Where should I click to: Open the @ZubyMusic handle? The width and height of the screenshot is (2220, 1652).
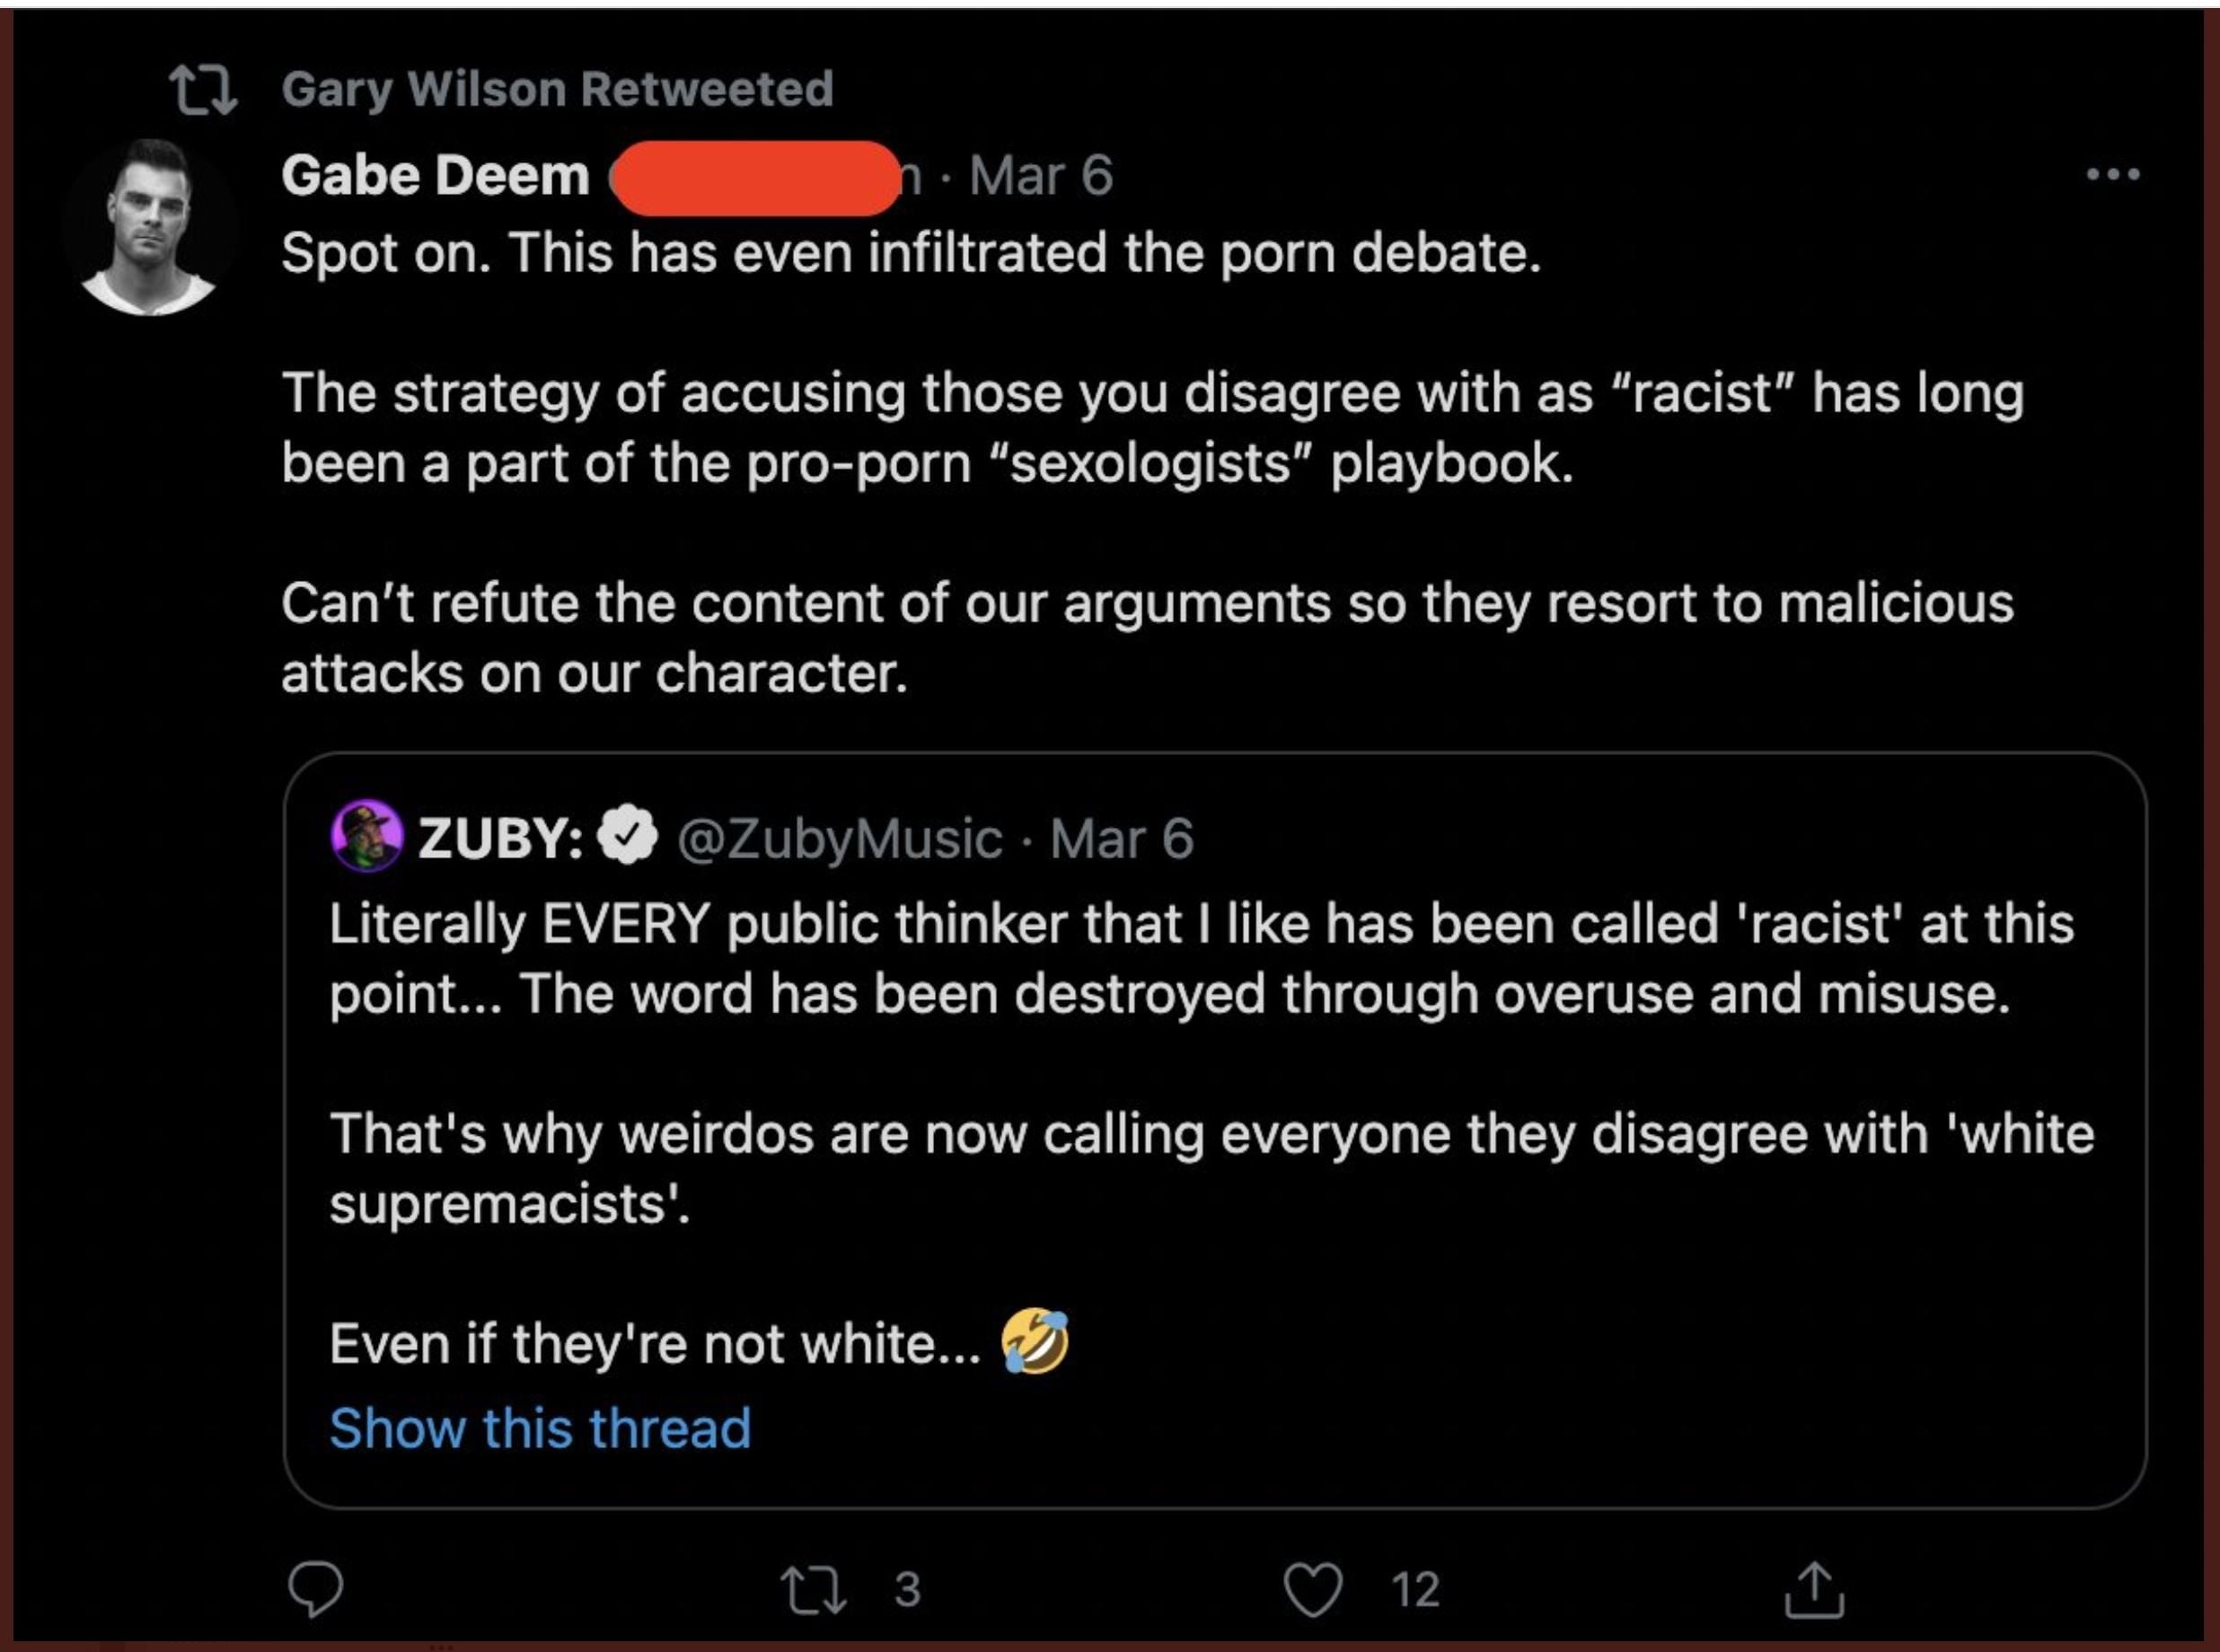pos(839,838)
